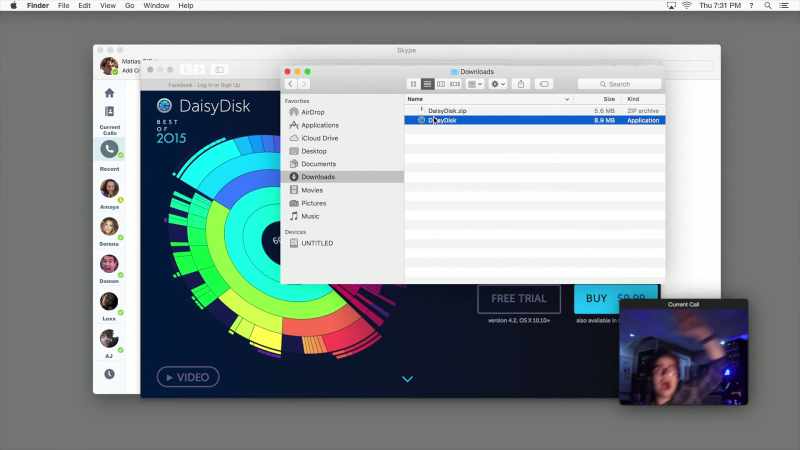Select the Skype current call phone icon
Screen dimensions: 800x450
pos(109,149)
